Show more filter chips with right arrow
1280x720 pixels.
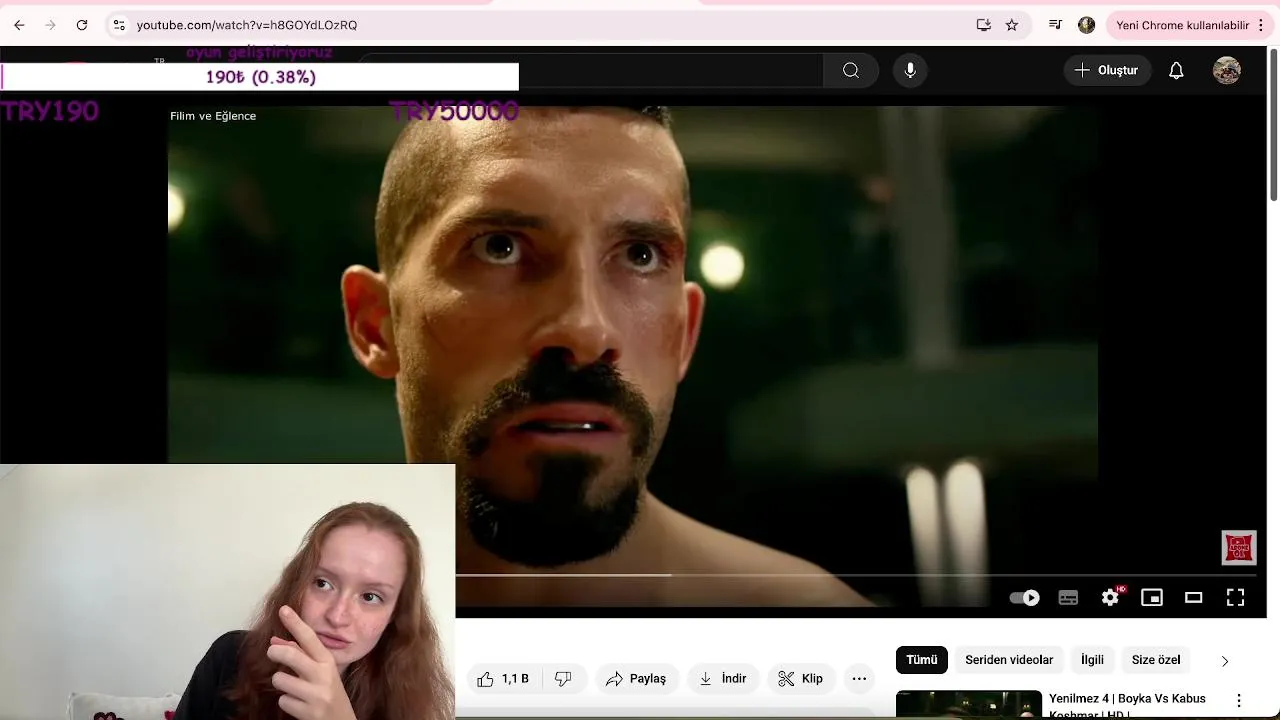[x=1225, y=661]
